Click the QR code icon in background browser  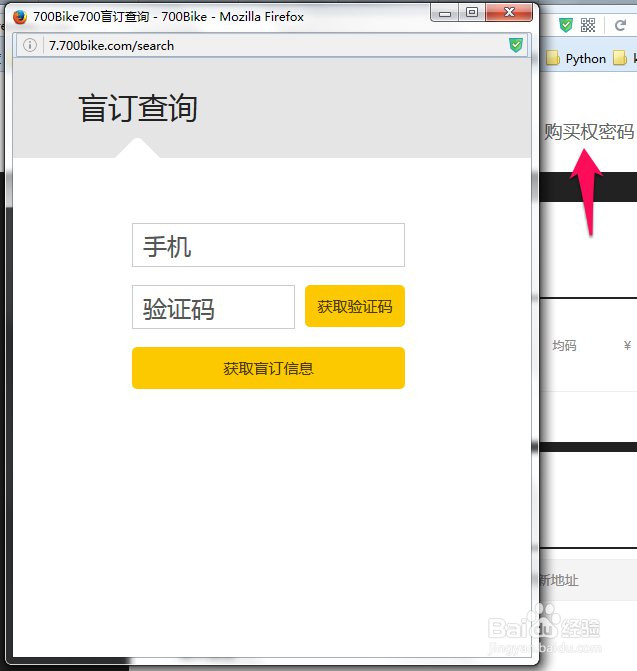(x=588, y=25)
